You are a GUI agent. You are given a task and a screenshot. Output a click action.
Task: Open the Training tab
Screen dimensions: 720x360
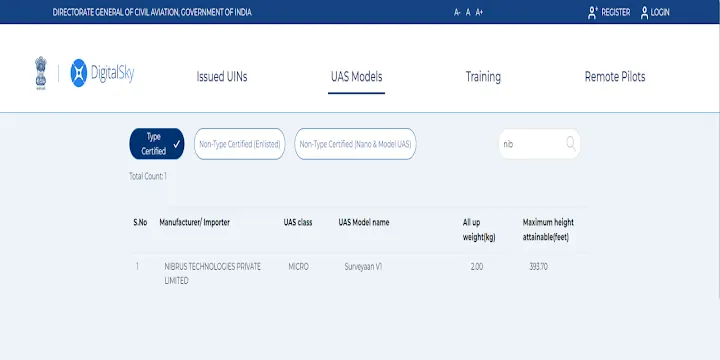tap(483, 77)
